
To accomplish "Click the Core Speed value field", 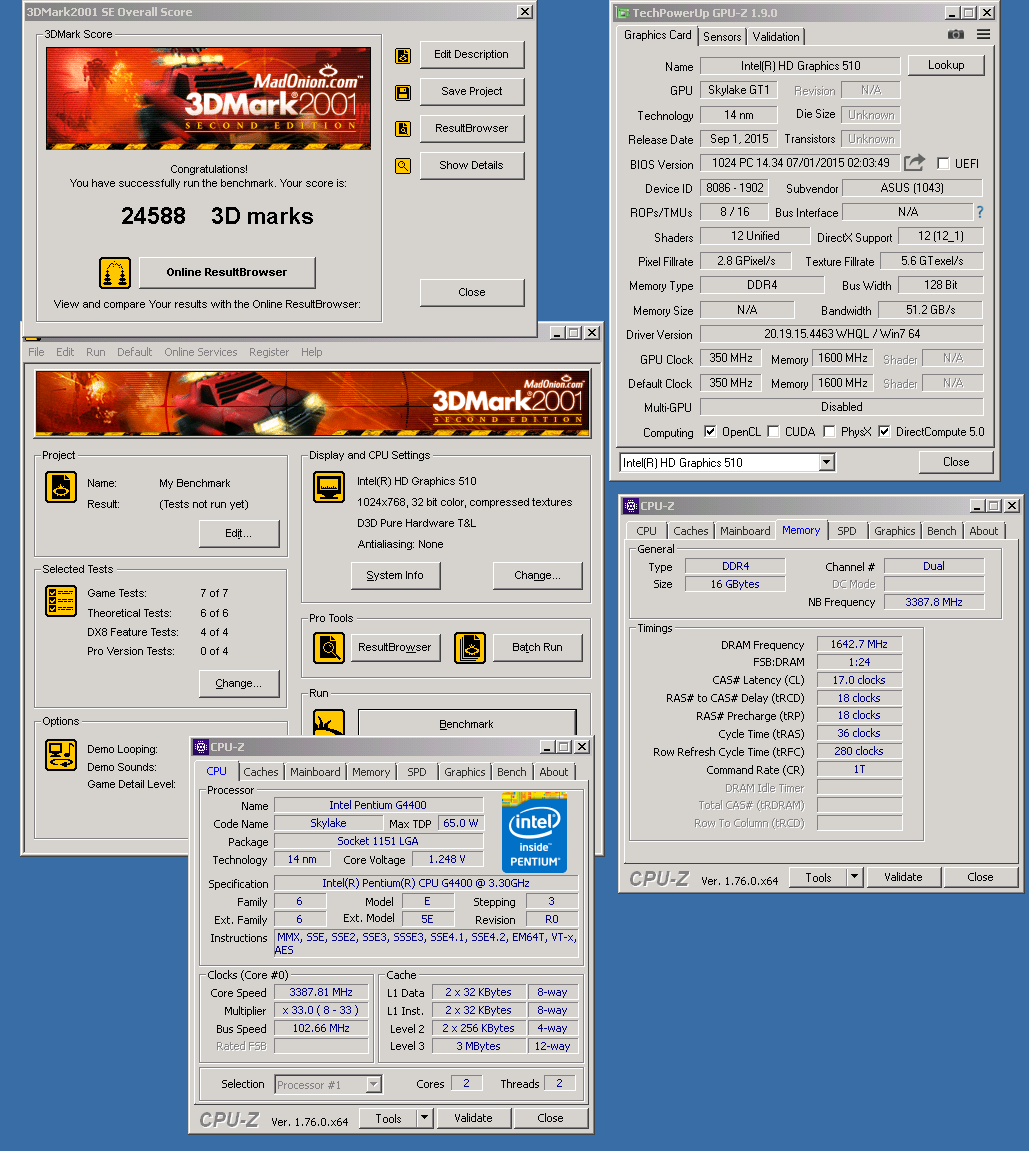I will pos(321,992).
